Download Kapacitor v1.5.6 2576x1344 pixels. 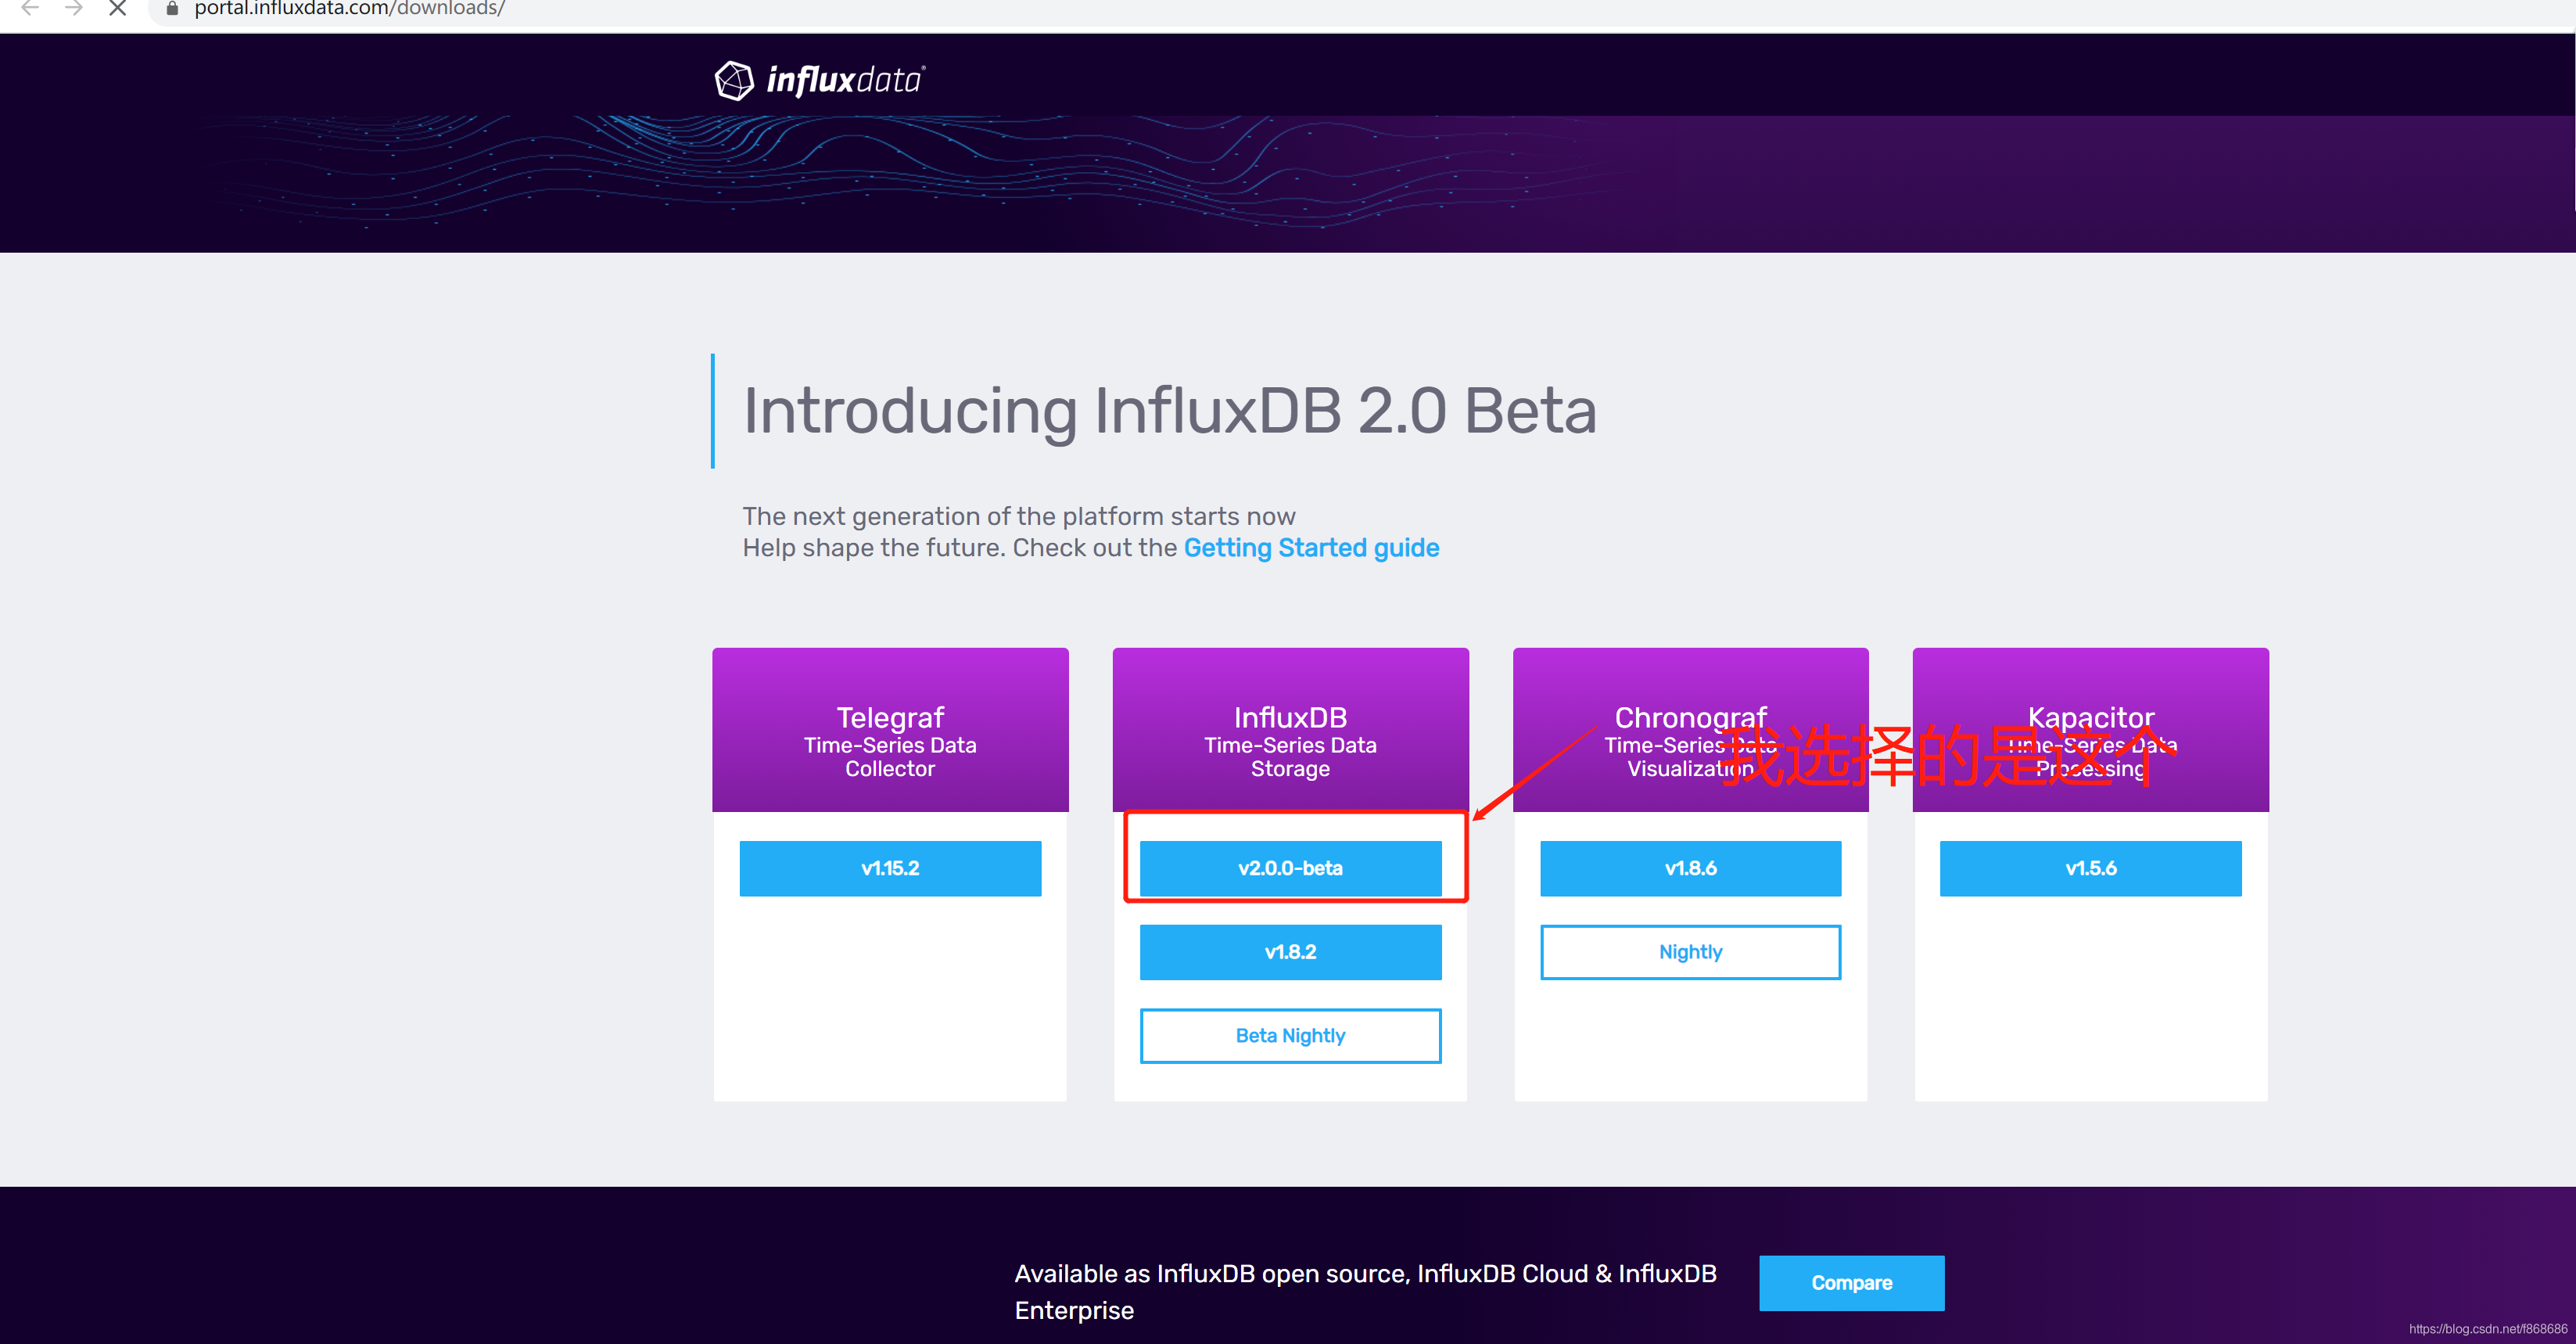(x=2090, y=868)
